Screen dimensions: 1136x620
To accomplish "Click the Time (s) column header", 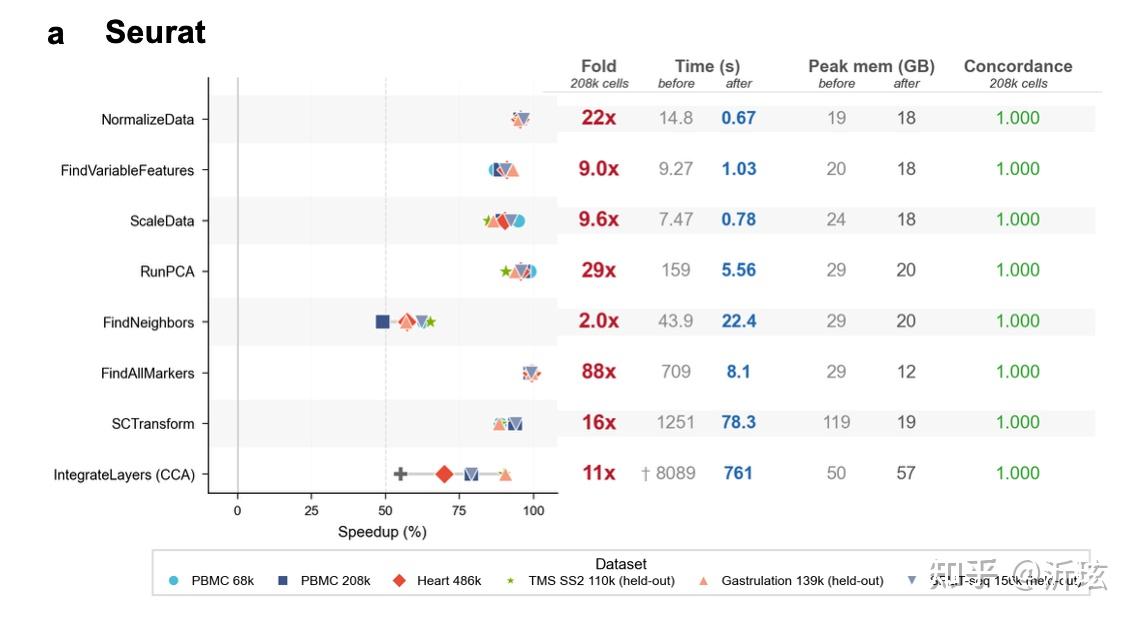I will 707,66.
